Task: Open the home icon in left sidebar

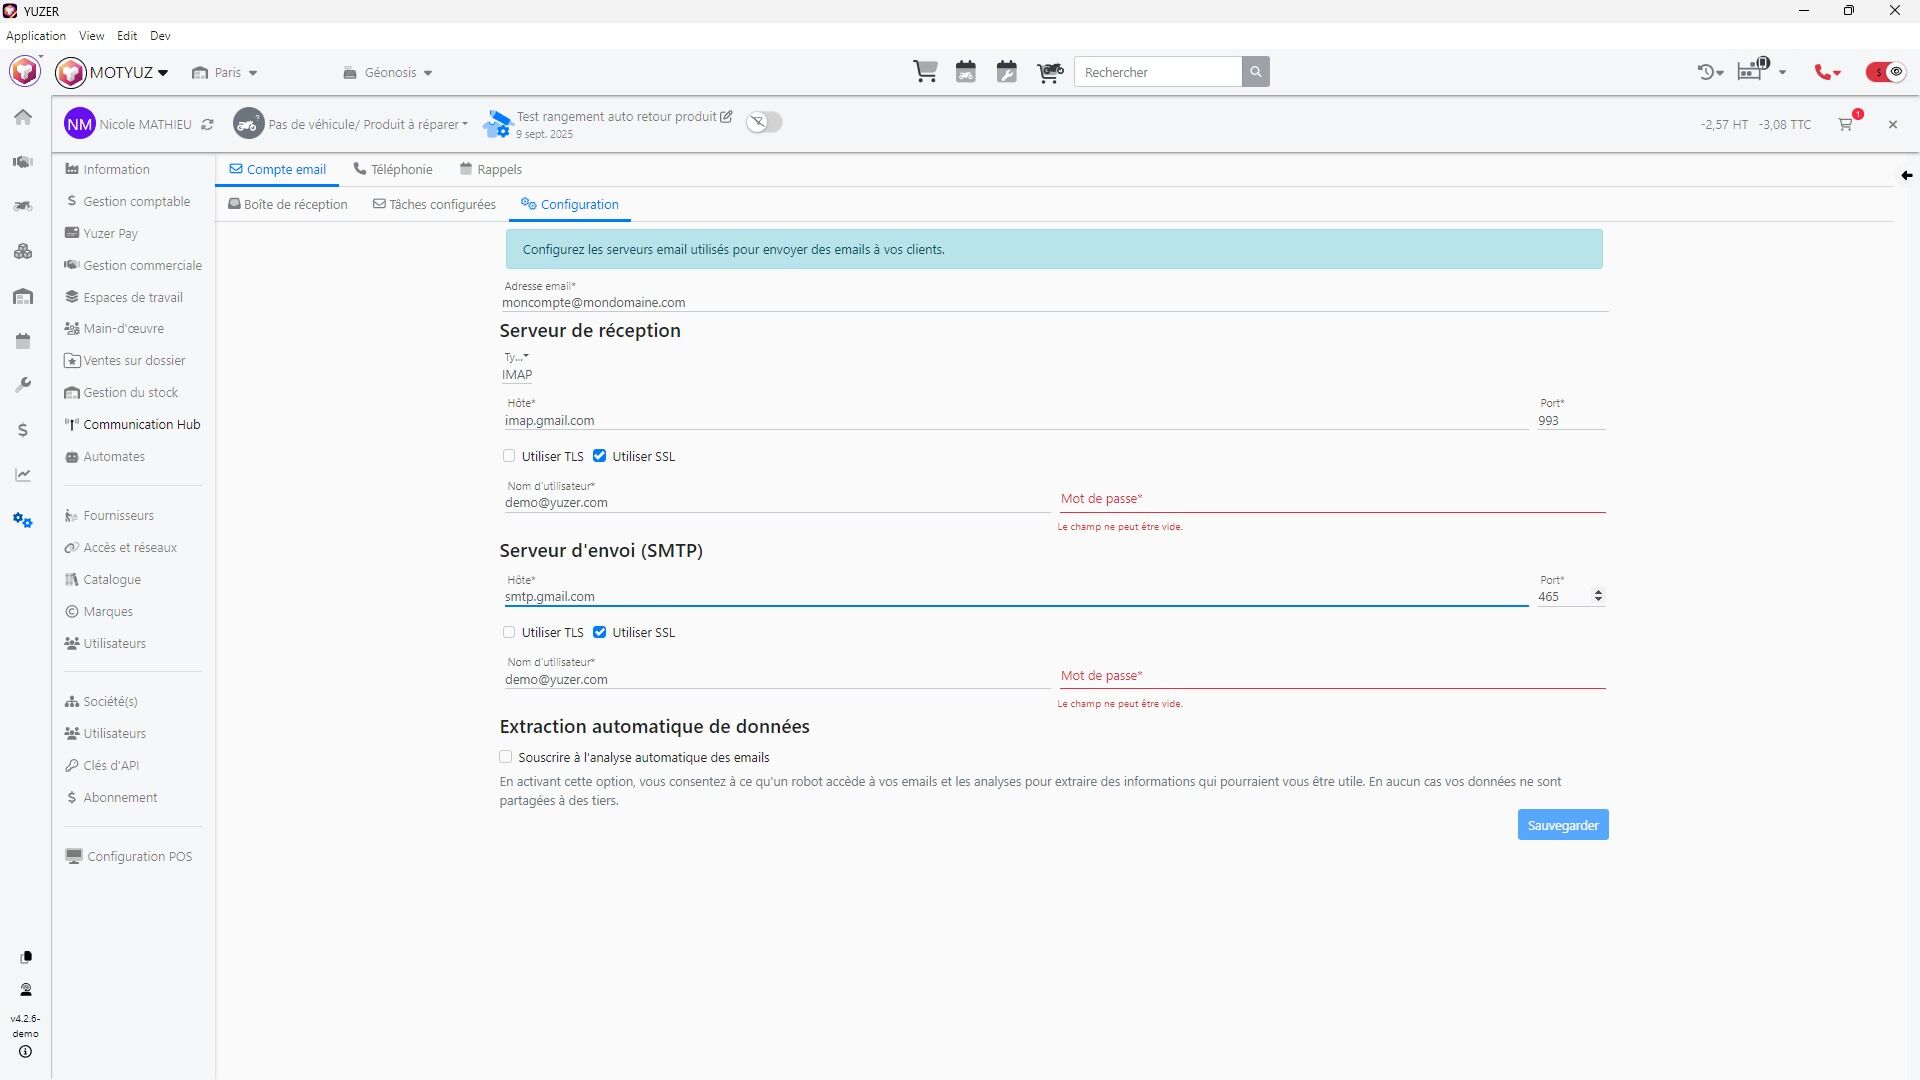Action: (23, 117)
